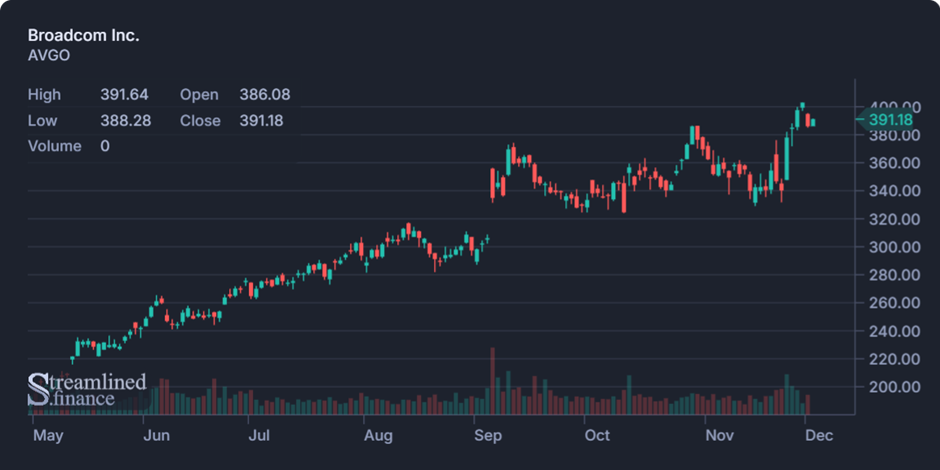Image resolution: width=940 pixels, height=470 pixels.
Task: Click the 260.00 price axis label
Action: [x=893, y=303]
